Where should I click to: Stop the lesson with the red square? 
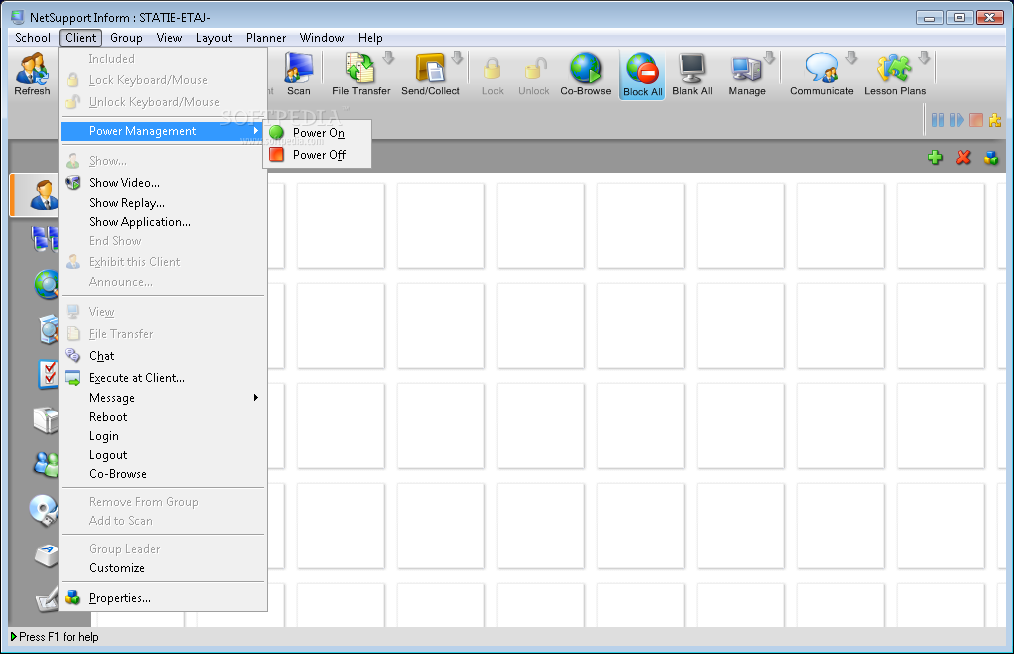976,120
